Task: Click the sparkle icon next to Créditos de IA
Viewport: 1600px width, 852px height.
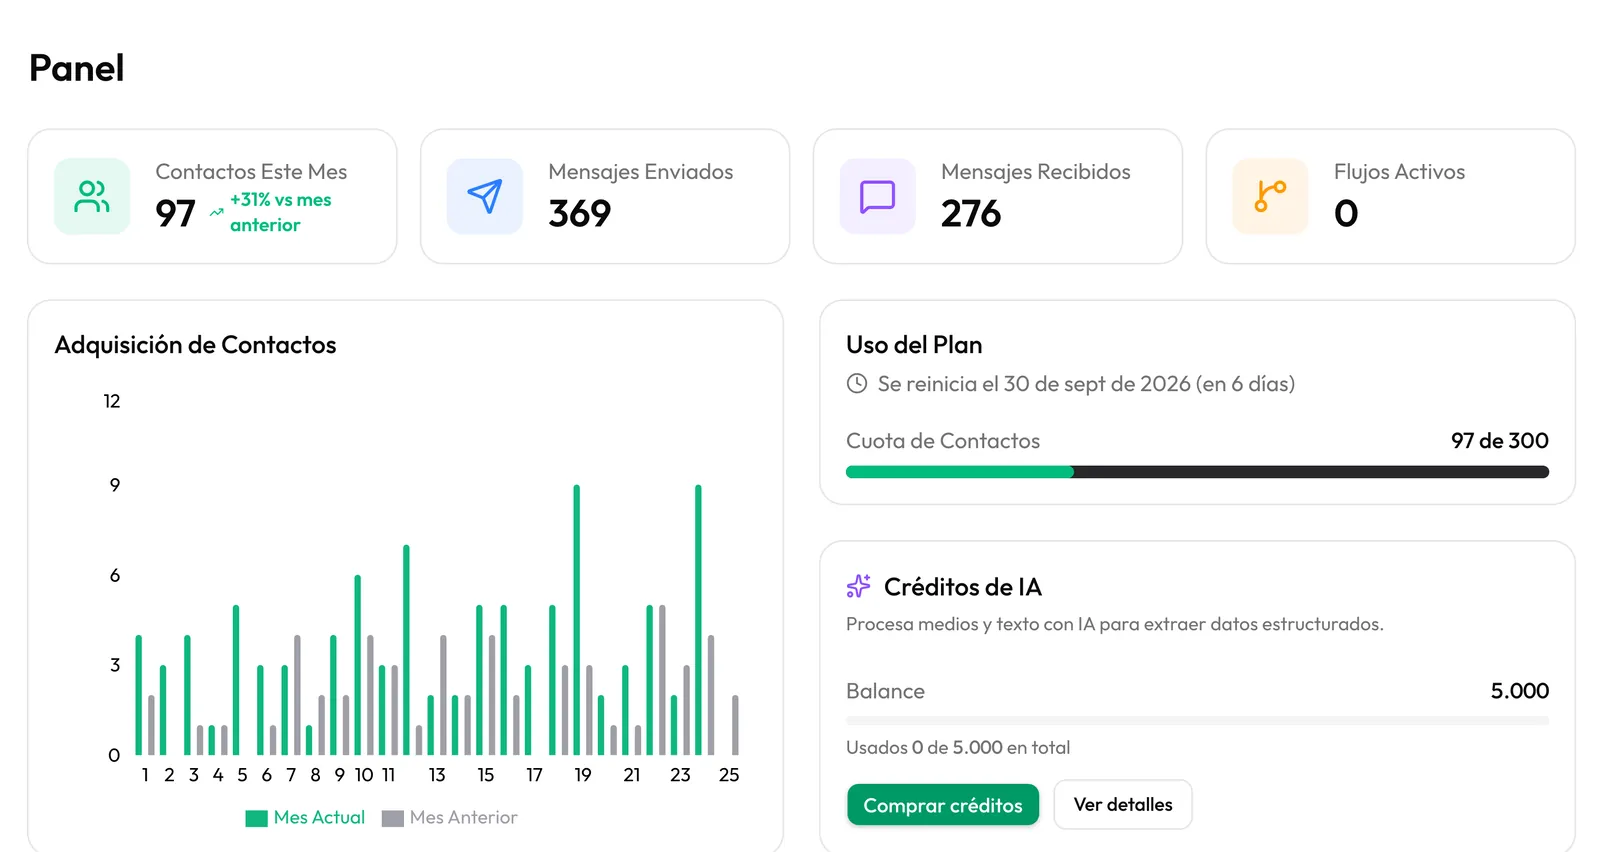Action: [858, 586]
